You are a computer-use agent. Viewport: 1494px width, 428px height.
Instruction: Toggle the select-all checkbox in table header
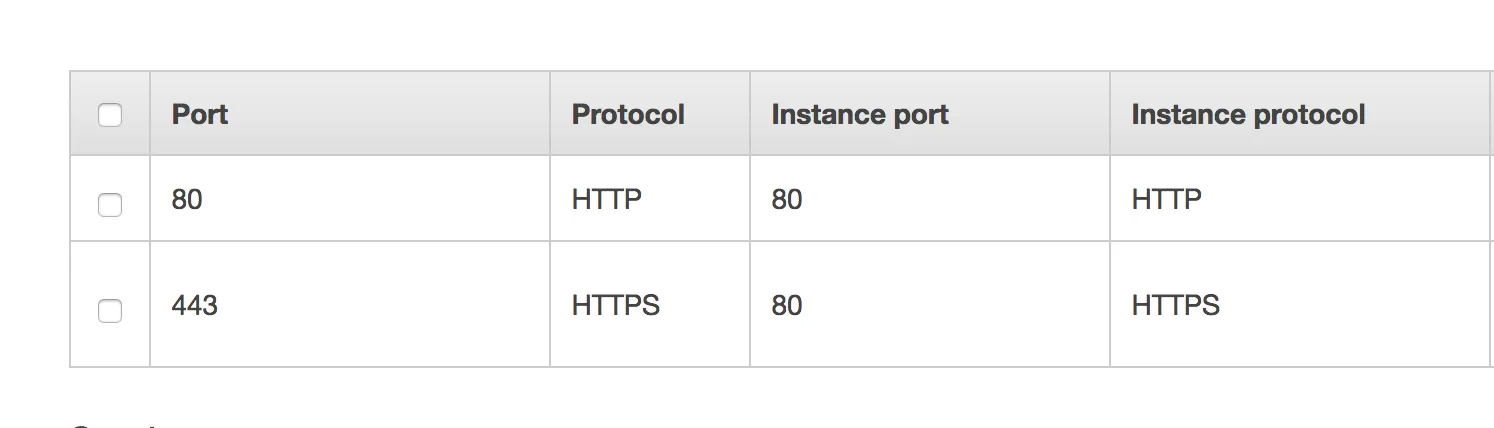tap(110, 115)
